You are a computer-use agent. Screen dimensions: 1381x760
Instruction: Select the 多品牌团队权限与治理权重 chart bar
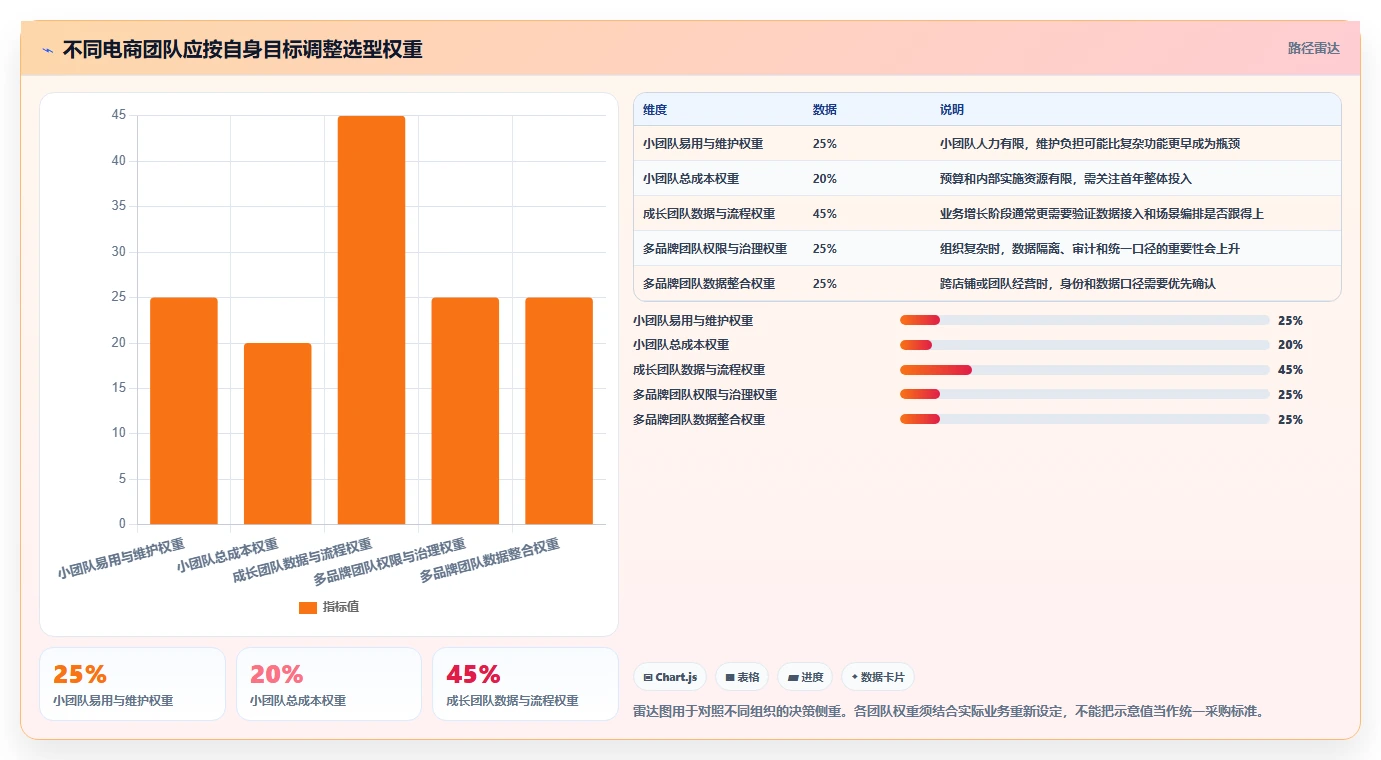point(465,410)
